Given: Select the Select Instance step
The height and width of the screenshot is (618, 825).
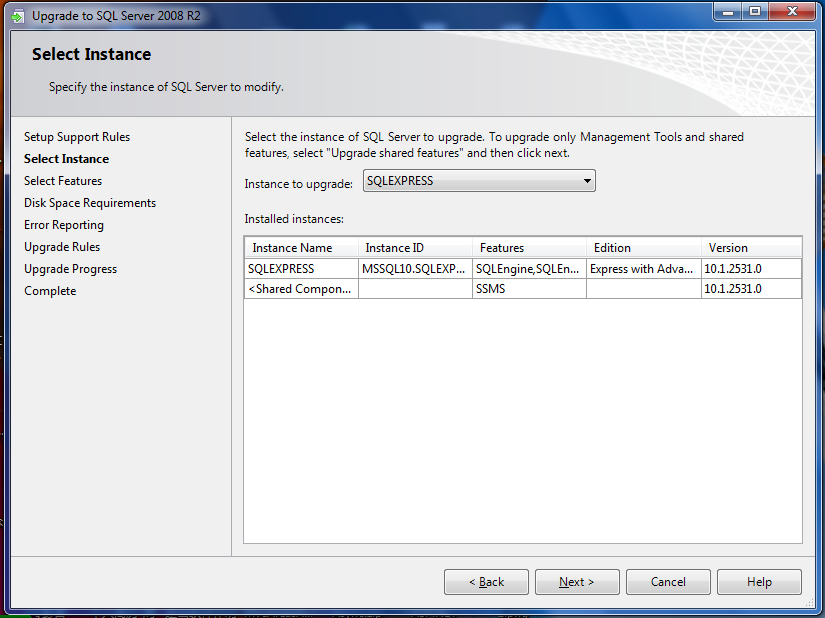Looking at the screenshot, I should pyautogui.click(x=66, y=159).
